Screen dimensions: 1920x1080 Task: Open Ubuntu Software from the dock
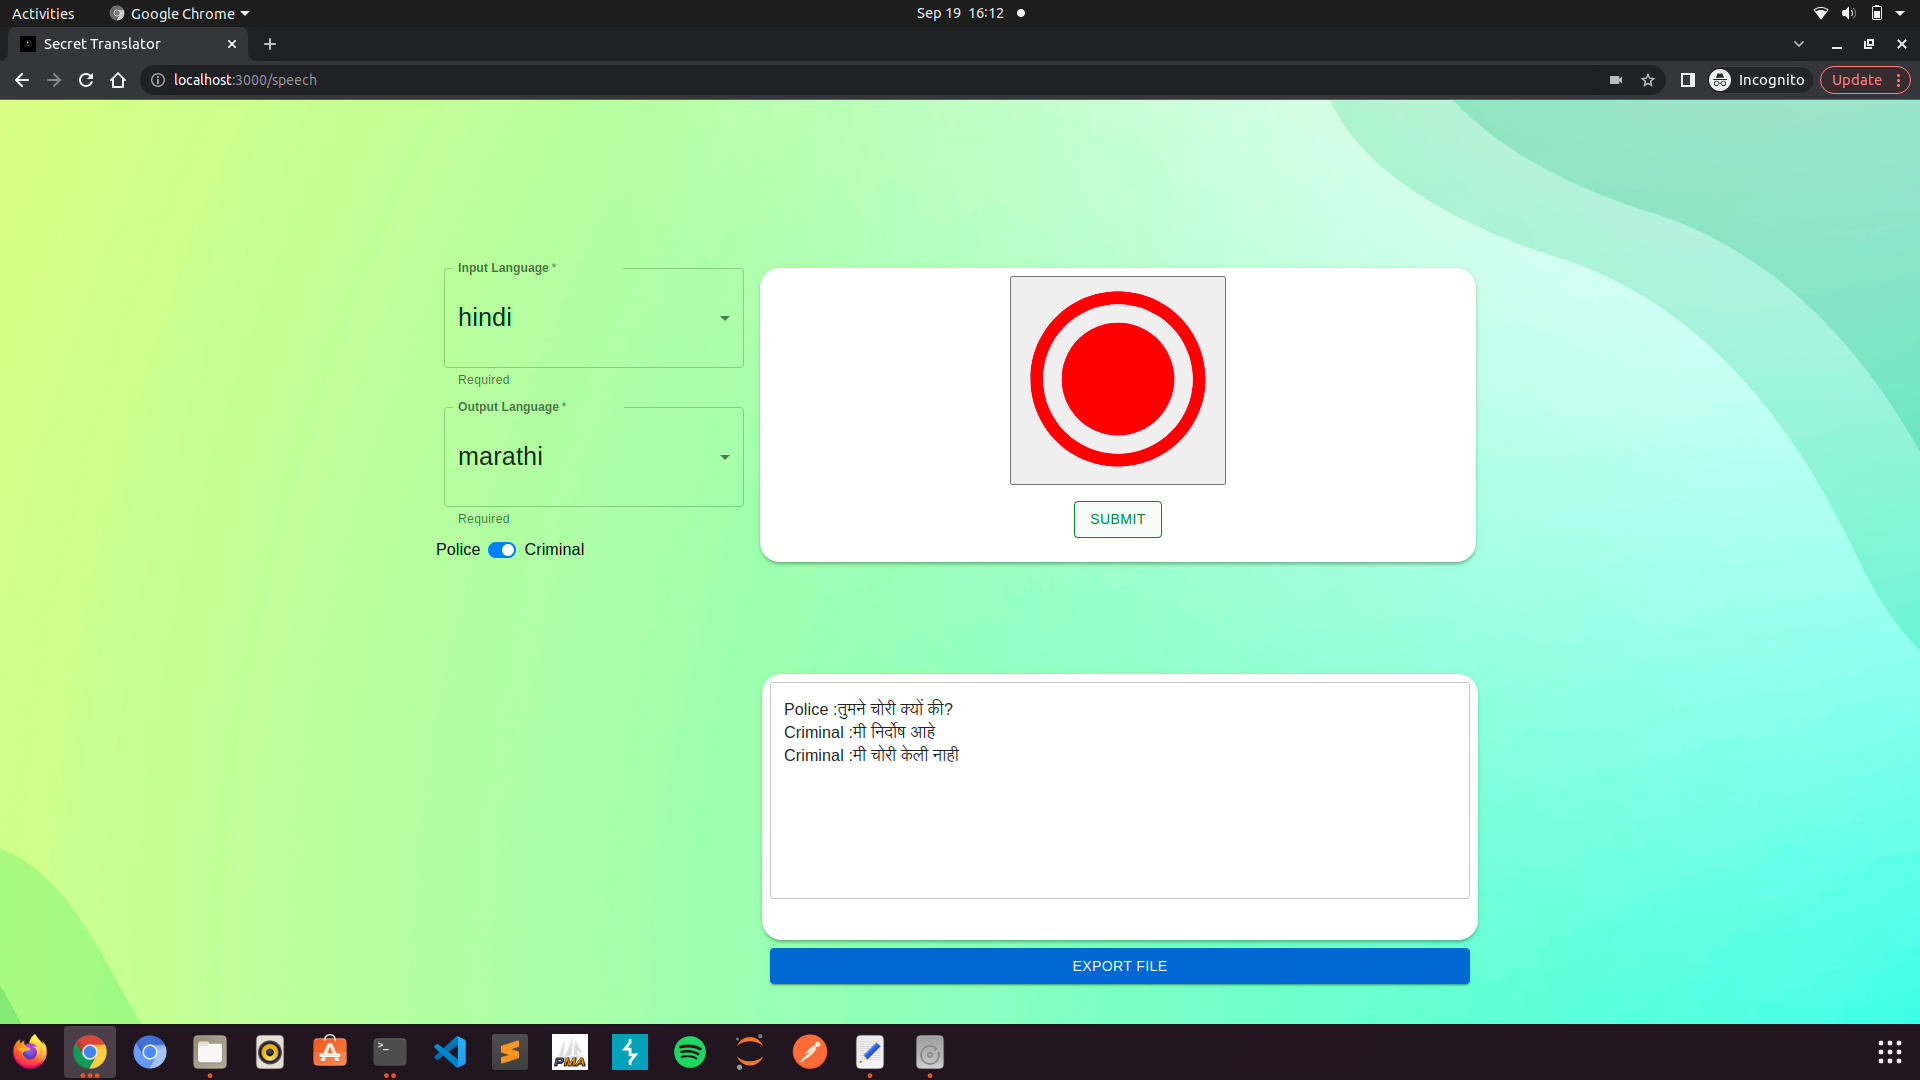(330, 1052)
